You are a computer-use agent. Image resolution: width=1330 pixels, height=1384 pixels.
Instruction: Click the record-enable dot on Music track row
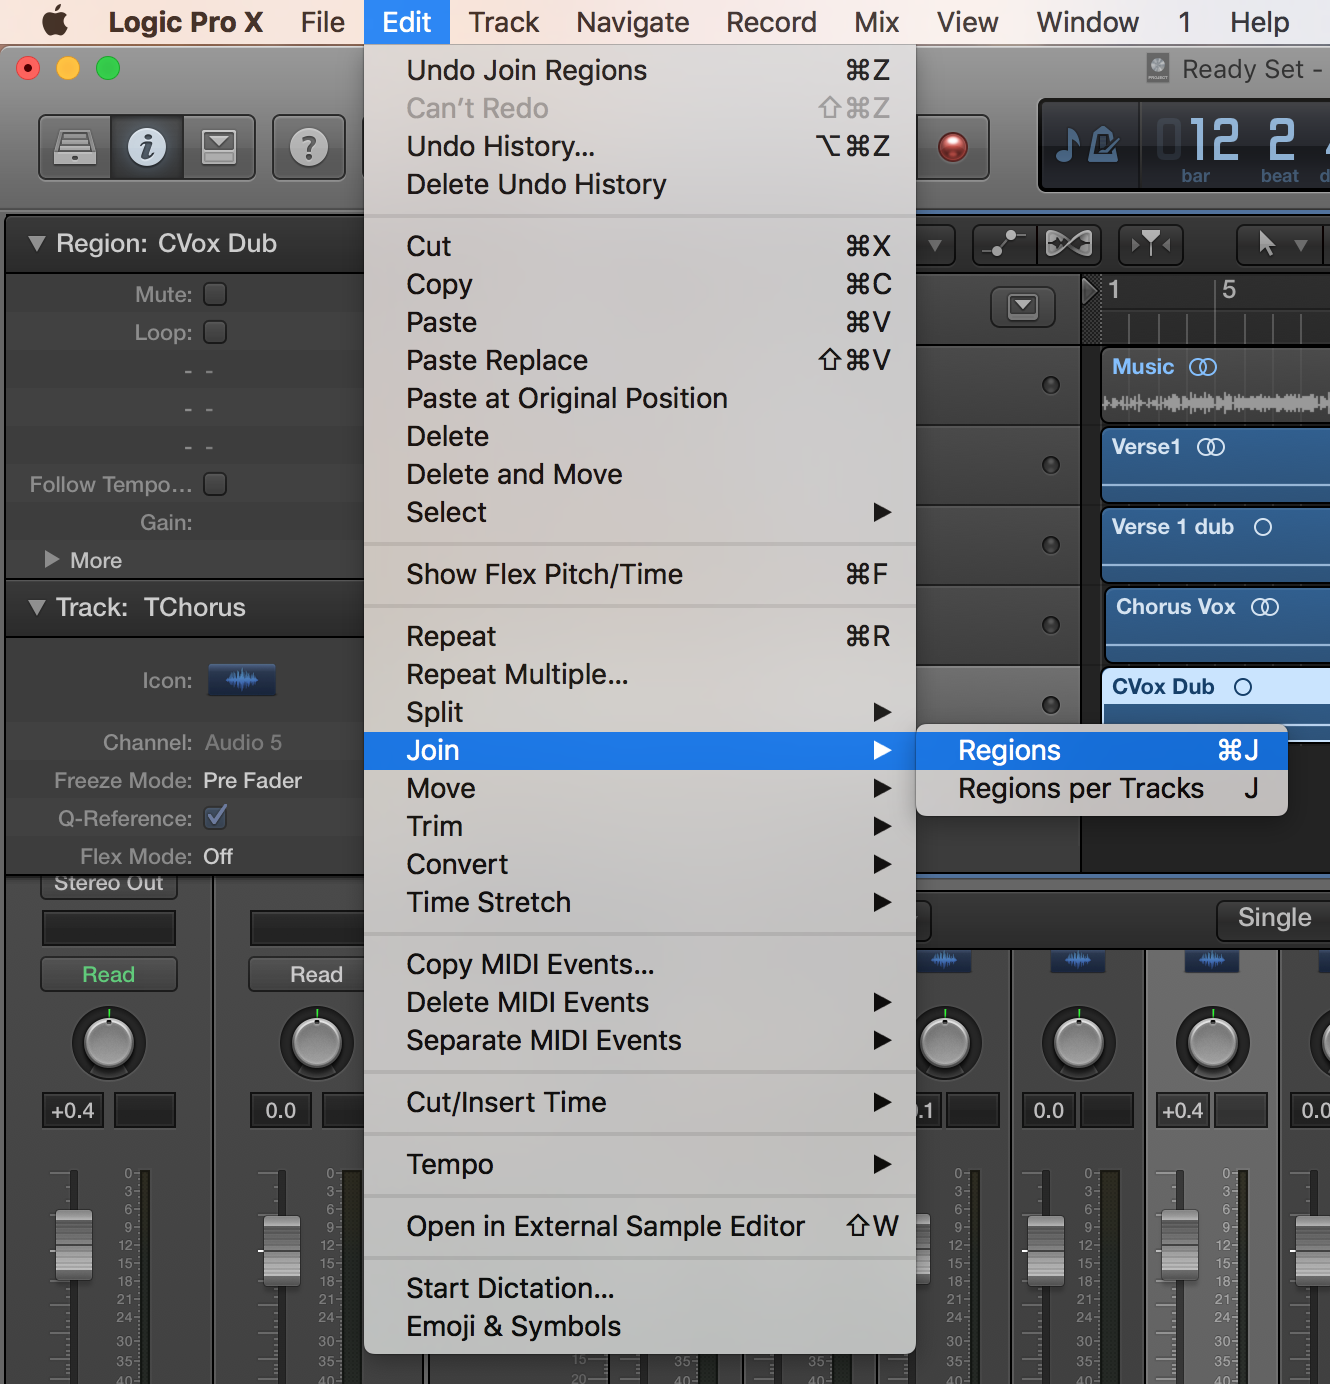point(1051,385)
